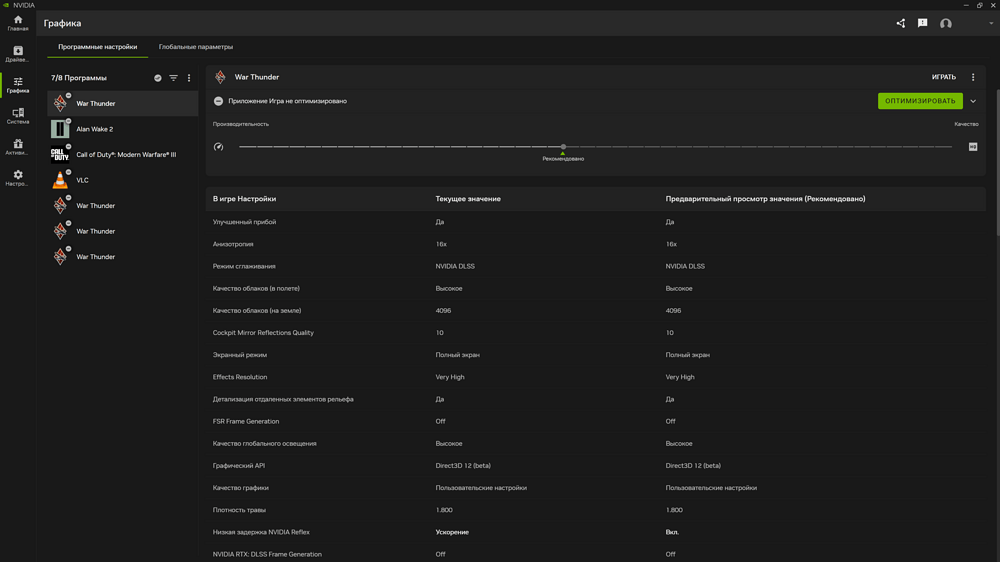Switch to Глобальные параметры tab
Screen dimensions: 1000x562
[x=196, y=47]
